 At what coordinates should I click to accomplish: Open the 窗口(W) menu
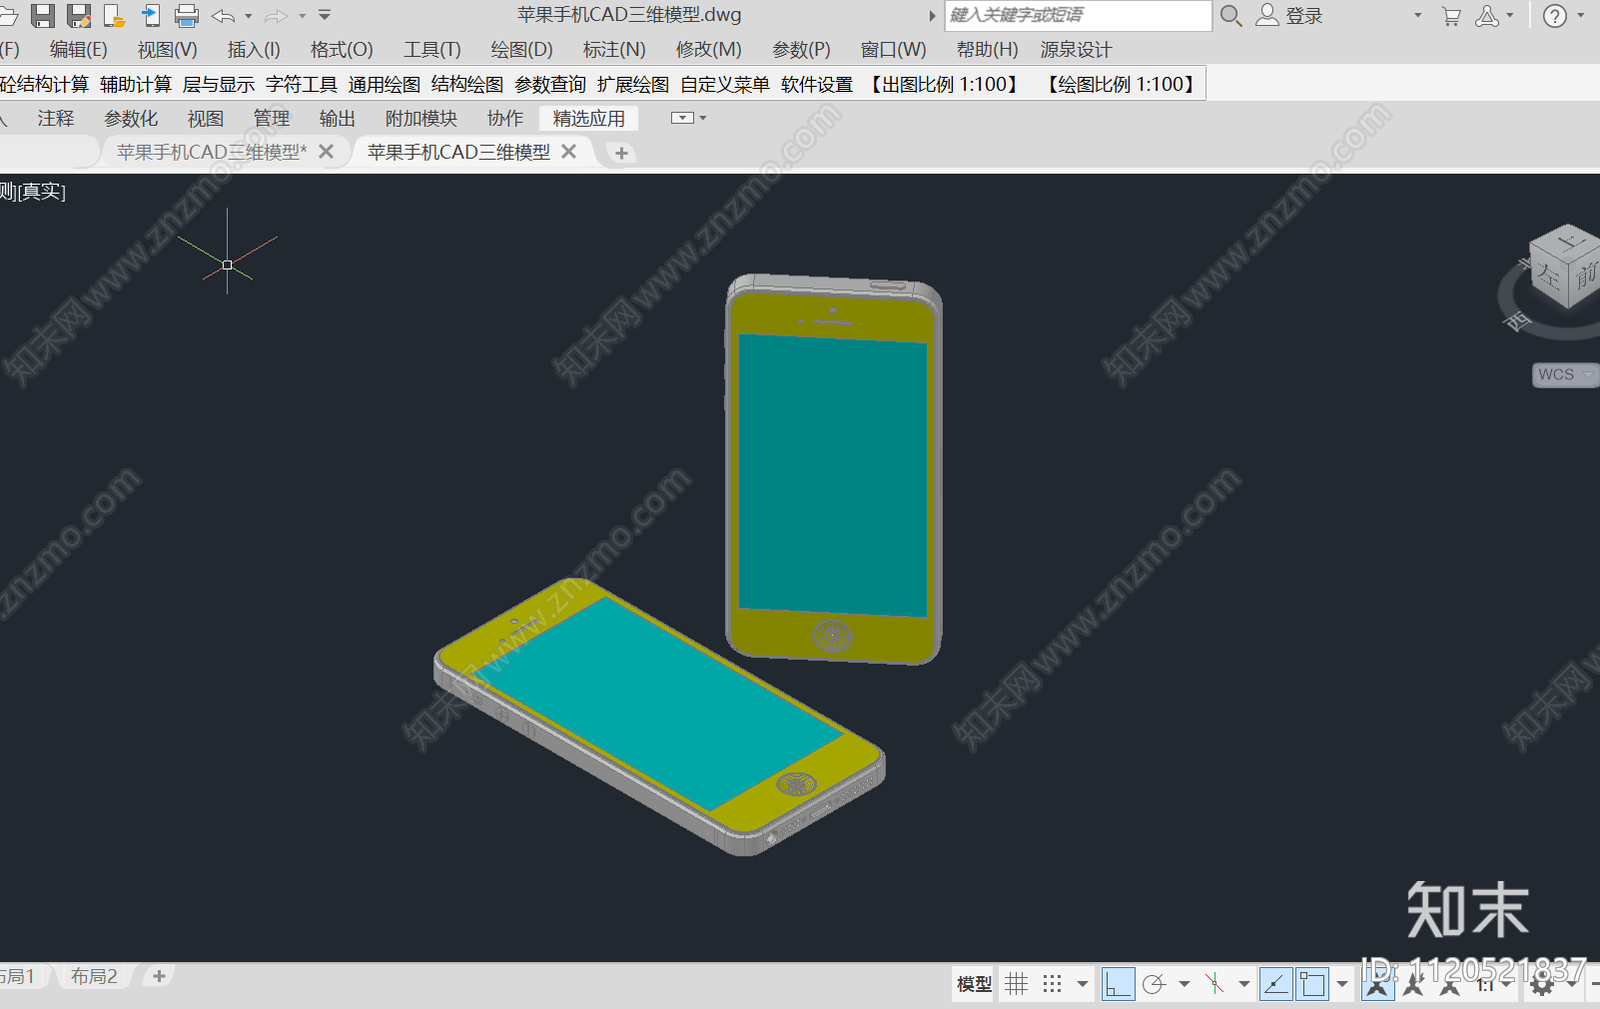pyautogui.click(x=893, y=50)
